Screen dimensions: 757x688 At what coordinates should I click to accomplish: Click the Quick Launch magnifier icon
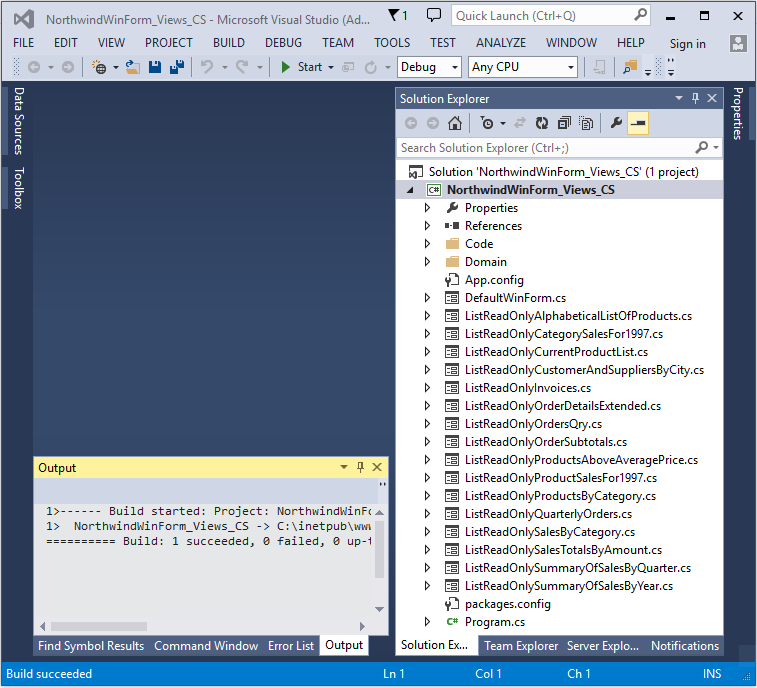640,15
